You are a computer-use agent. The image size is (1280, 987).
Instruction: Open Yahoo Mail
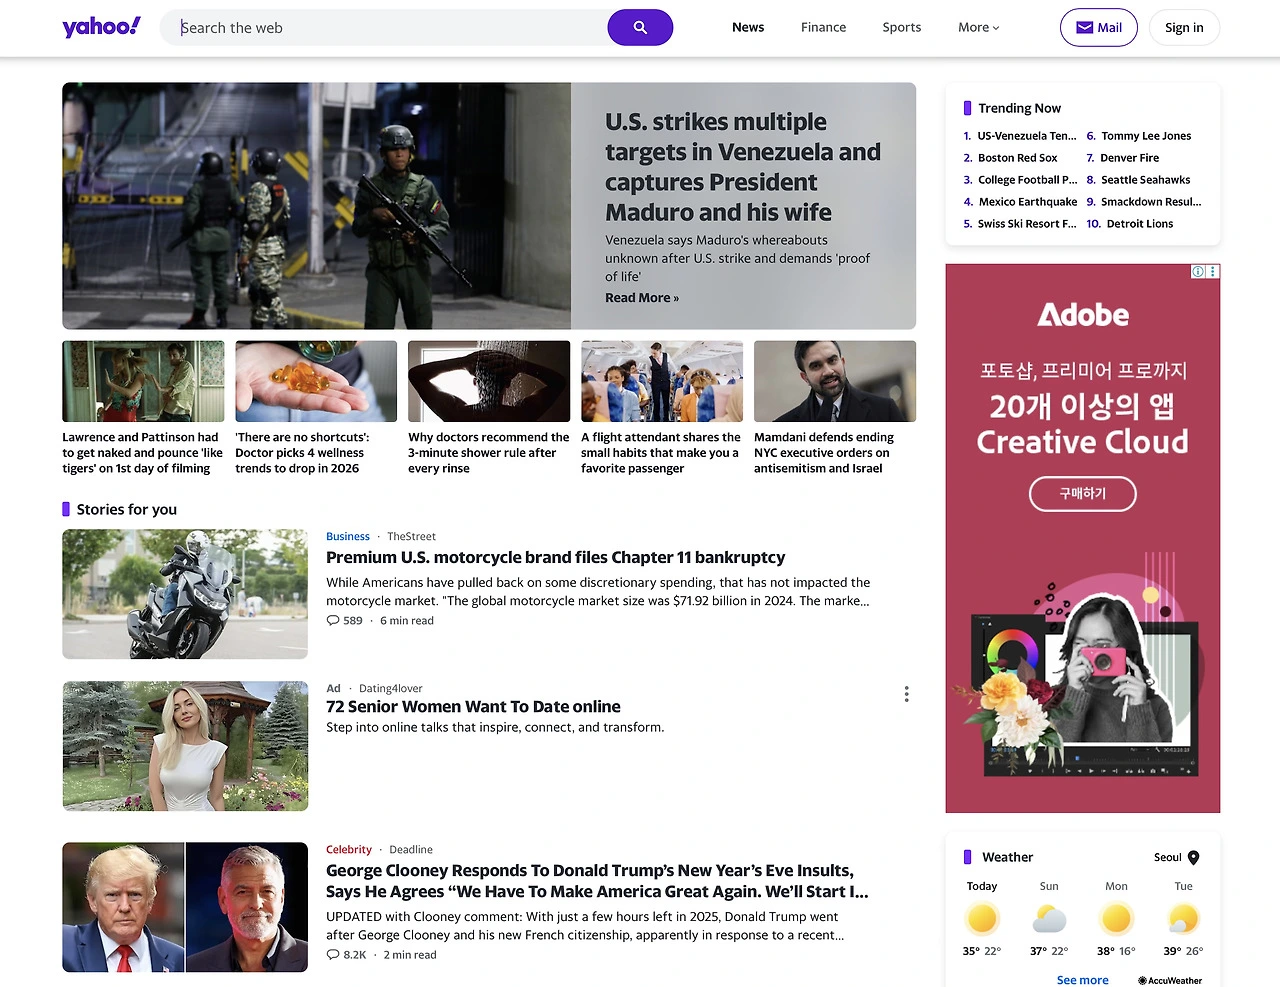(1099, 28)
